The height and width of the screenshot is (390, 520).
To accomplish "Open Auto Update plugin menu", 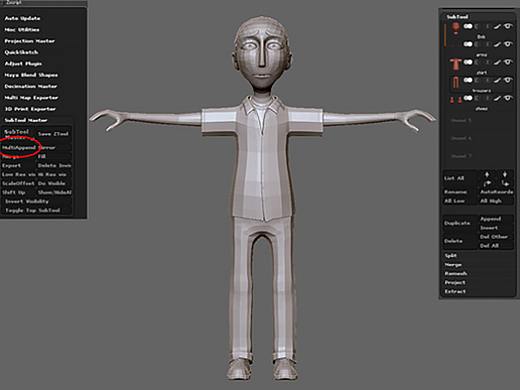I will [22, 18].
